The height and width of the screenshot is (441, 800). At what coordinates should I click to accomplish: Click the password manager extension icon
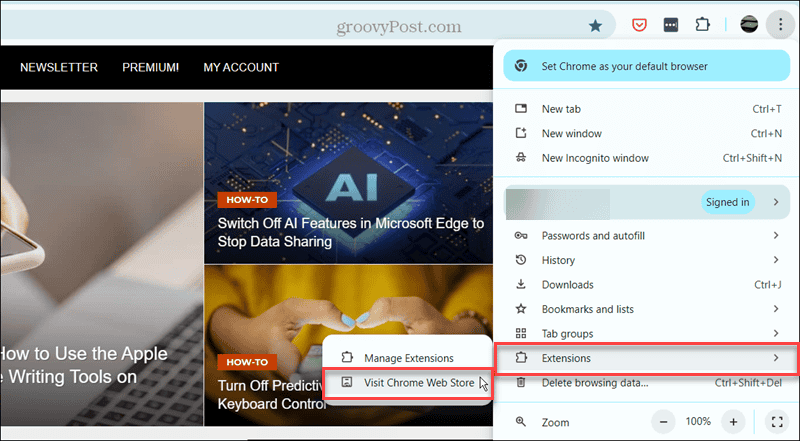671,25
